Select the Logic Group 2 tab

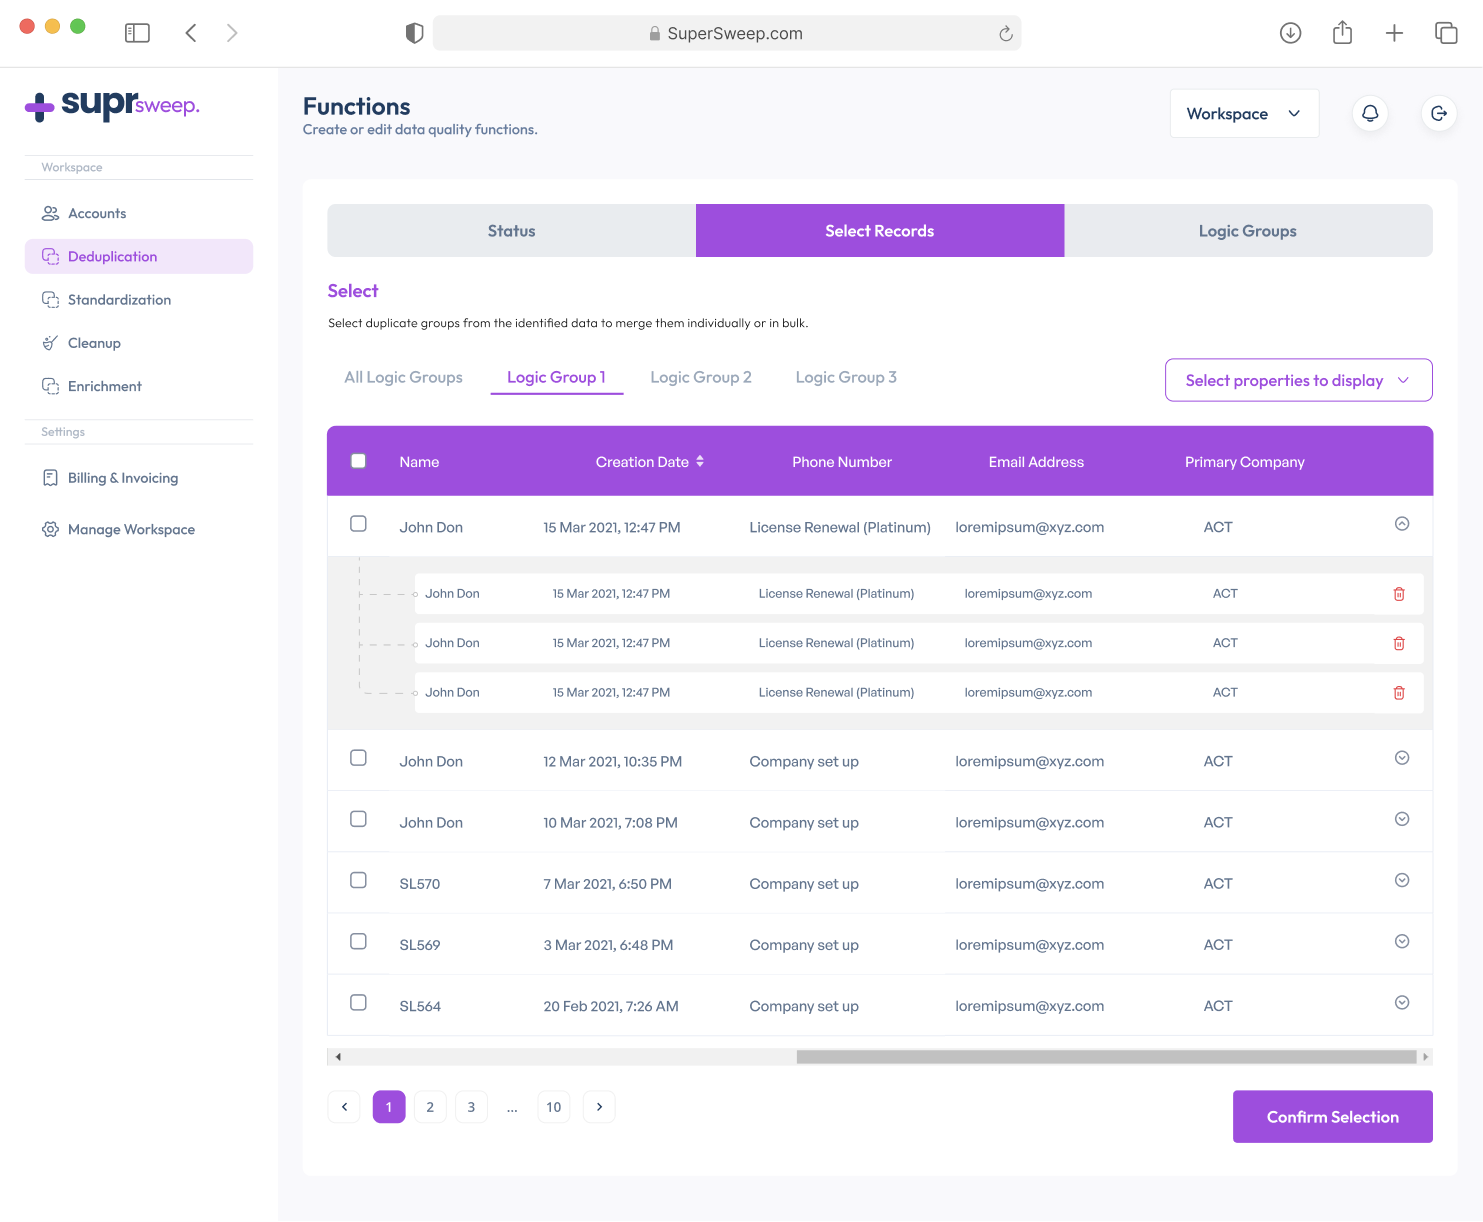click(700, 377)
